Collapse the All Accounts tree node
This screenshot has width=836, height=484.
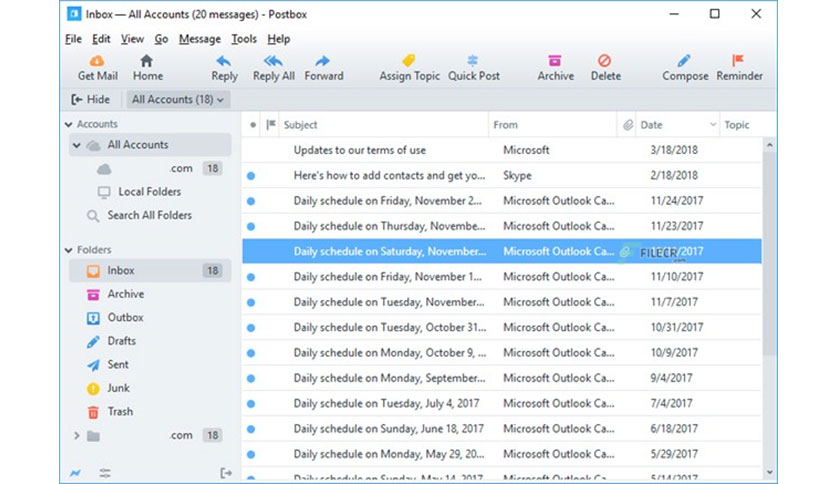[77, 145]
